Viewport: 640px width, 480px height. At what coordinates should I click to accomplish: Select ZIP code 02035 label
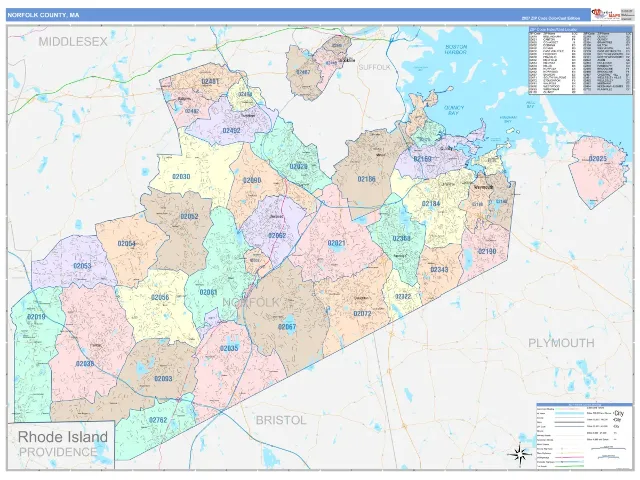(229, 348)
